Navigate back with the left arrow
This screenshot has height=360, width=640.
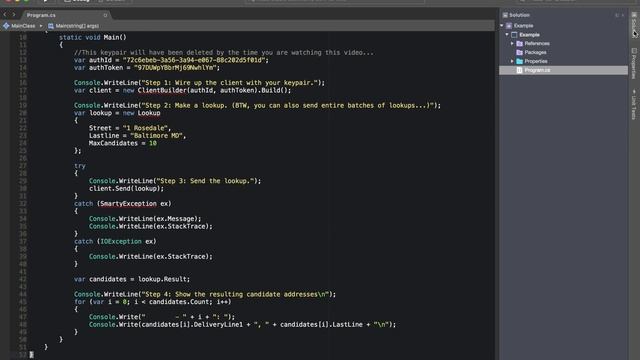pos(5,15)
